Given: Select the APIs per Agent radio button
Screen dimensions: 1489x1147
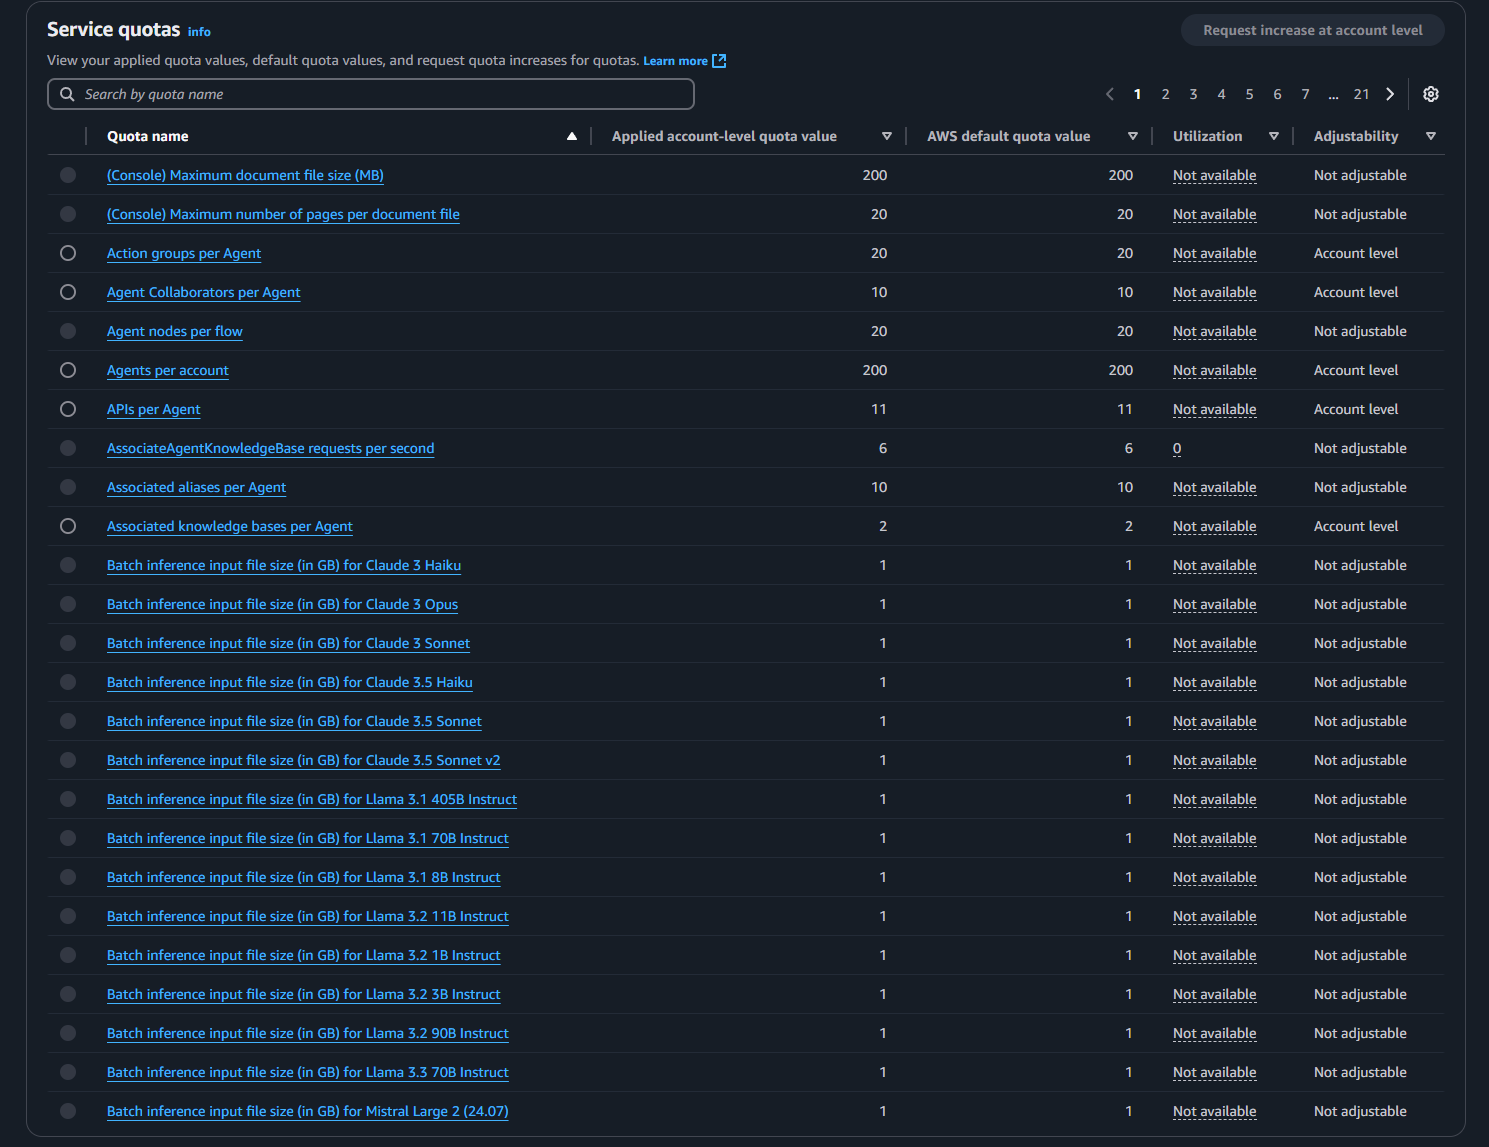Looking at the screenshot, I should click(x=68, y=409).
